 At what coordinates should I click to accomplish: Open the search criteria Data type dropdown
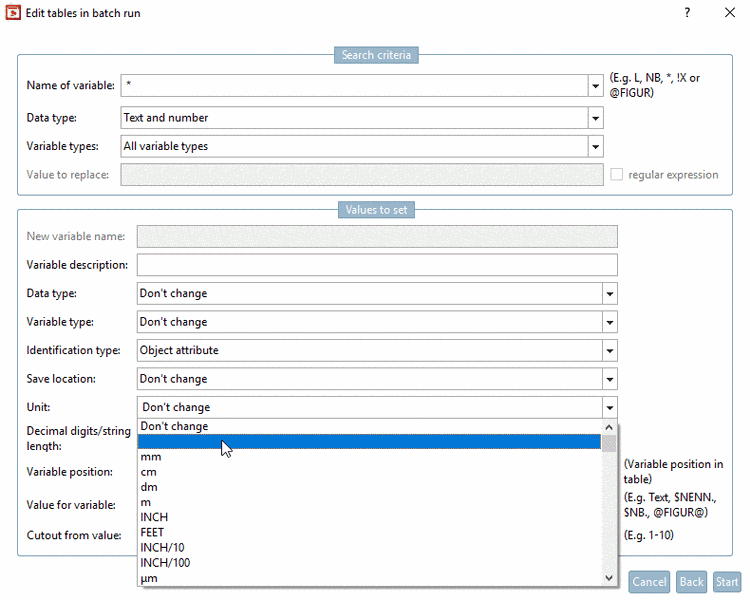[596, 118]
